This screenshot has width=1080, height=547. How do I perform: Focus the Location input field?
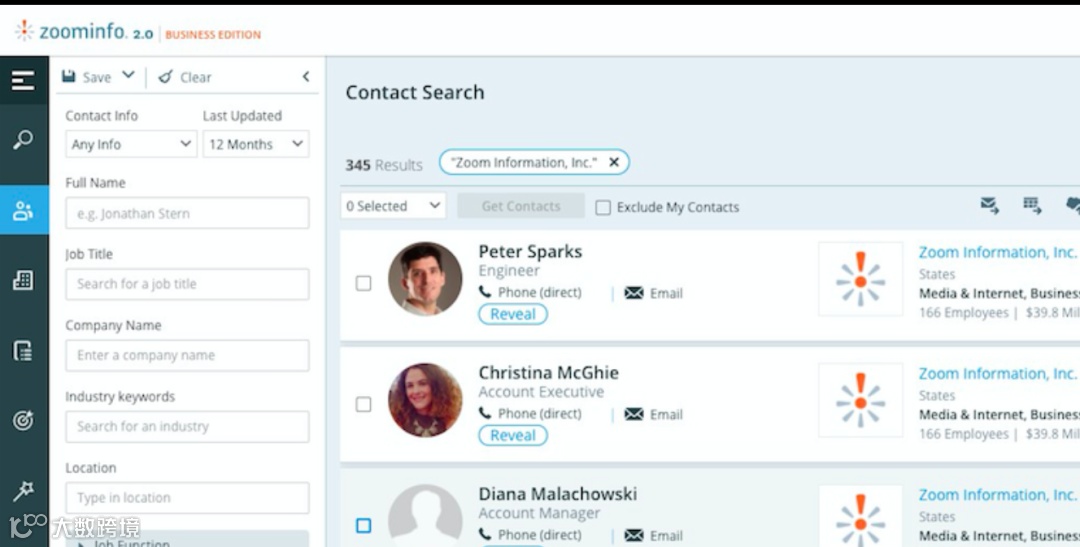(x=187, y=497)
